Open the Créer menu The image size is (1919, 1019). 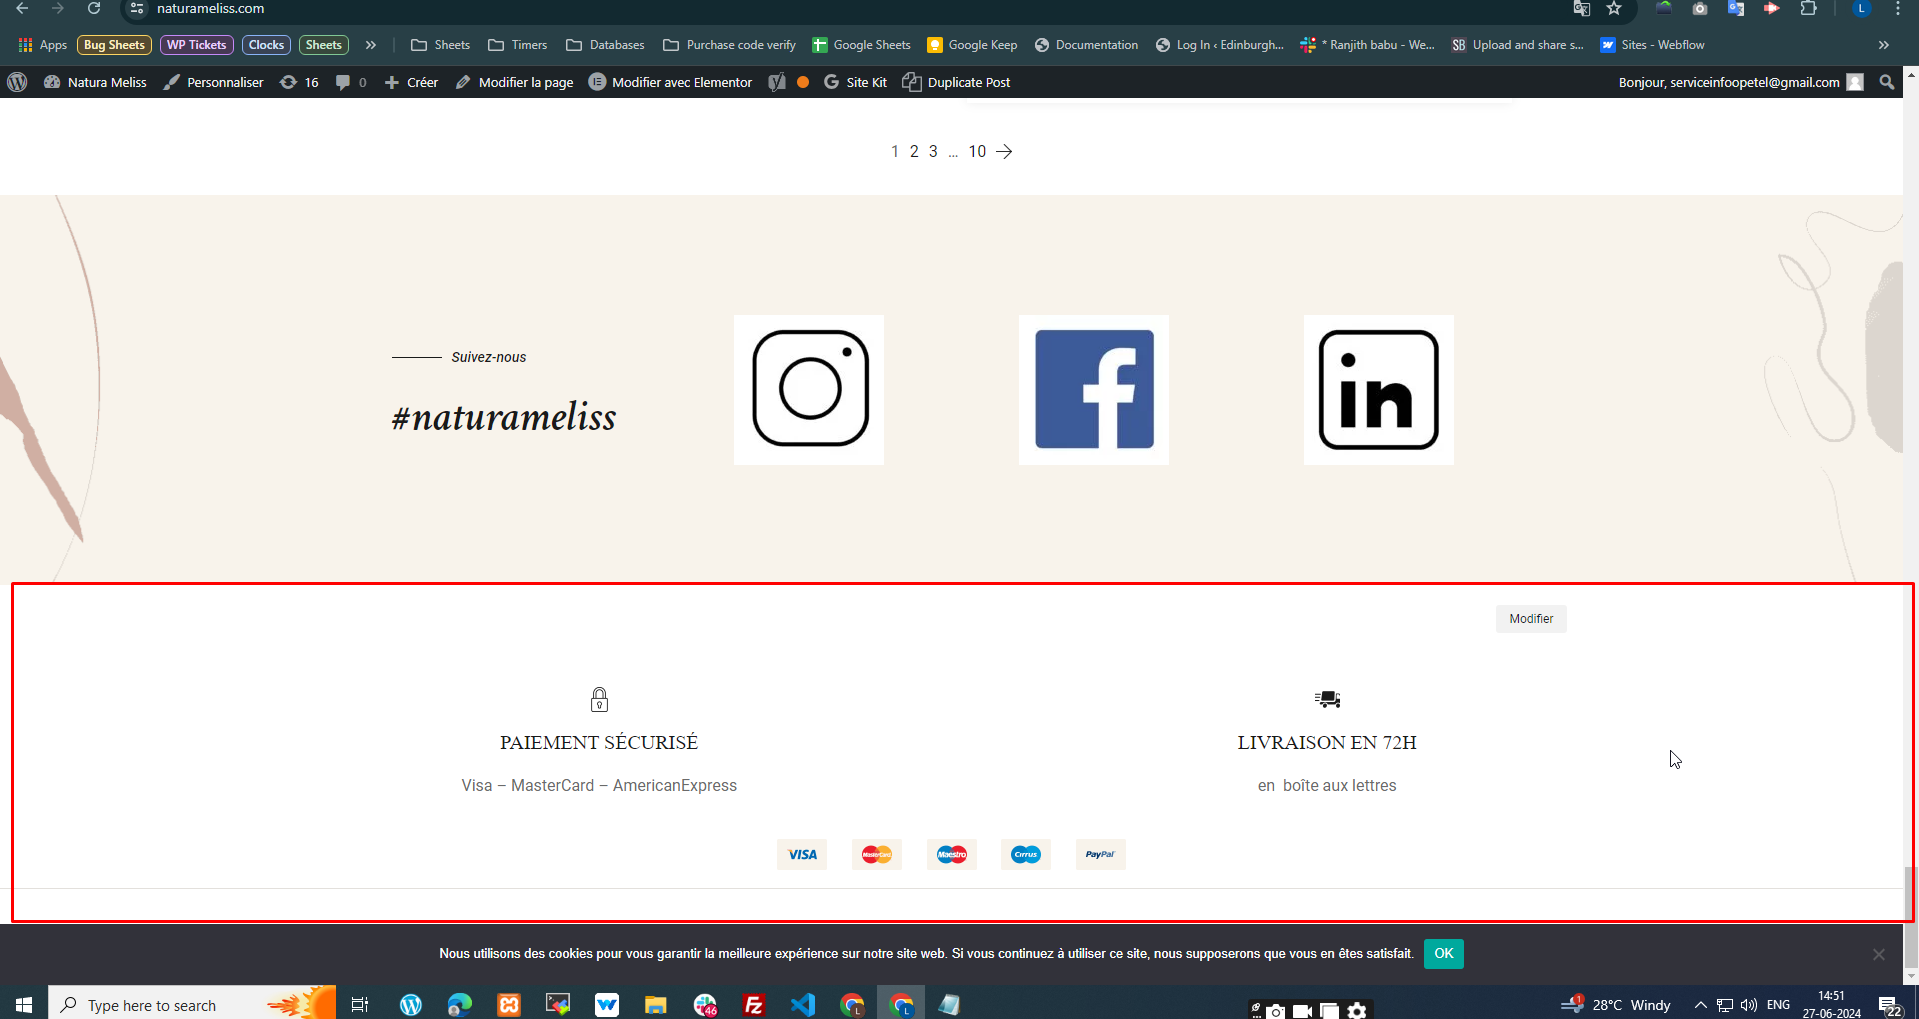pyautogui.click(x=411, y=82)
